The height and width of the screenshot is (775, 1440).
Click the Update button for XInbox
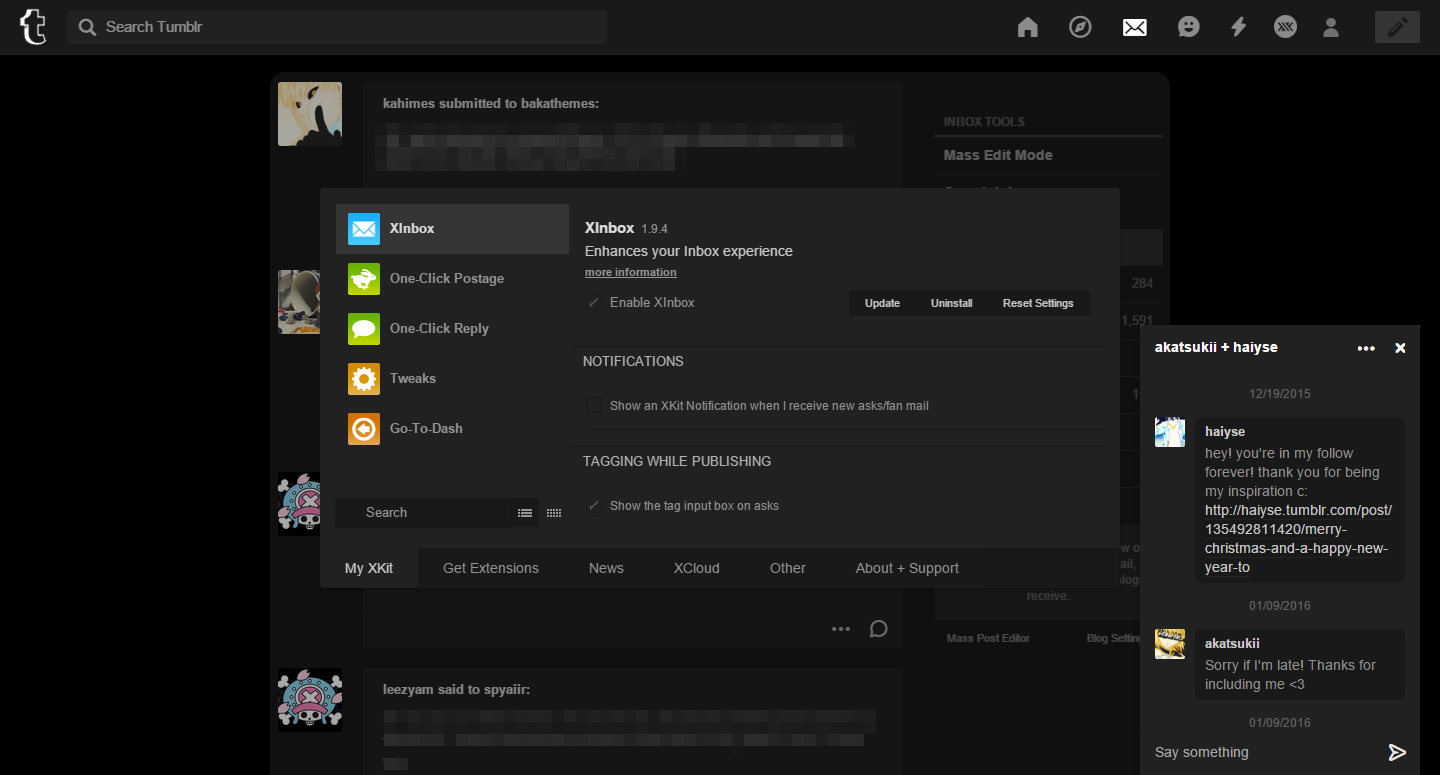tap(882, 303)
